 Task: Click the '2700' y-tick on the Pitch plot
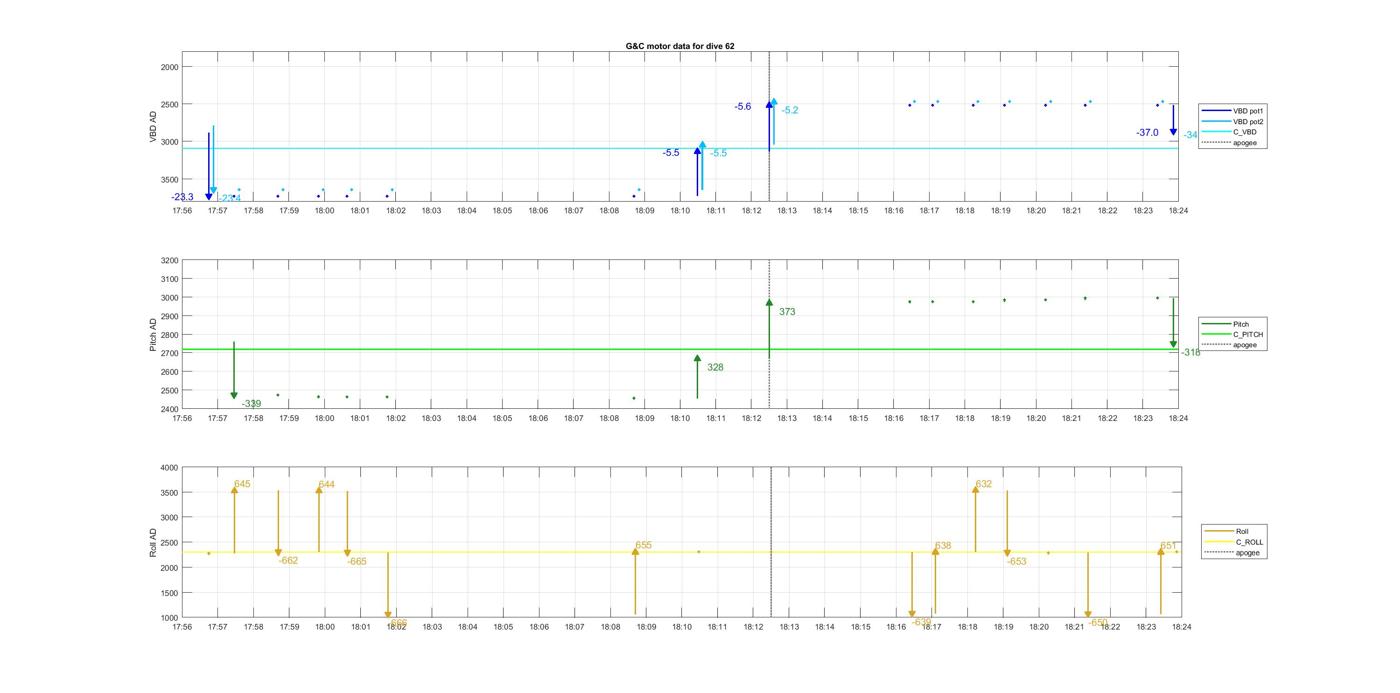[169, 353]
